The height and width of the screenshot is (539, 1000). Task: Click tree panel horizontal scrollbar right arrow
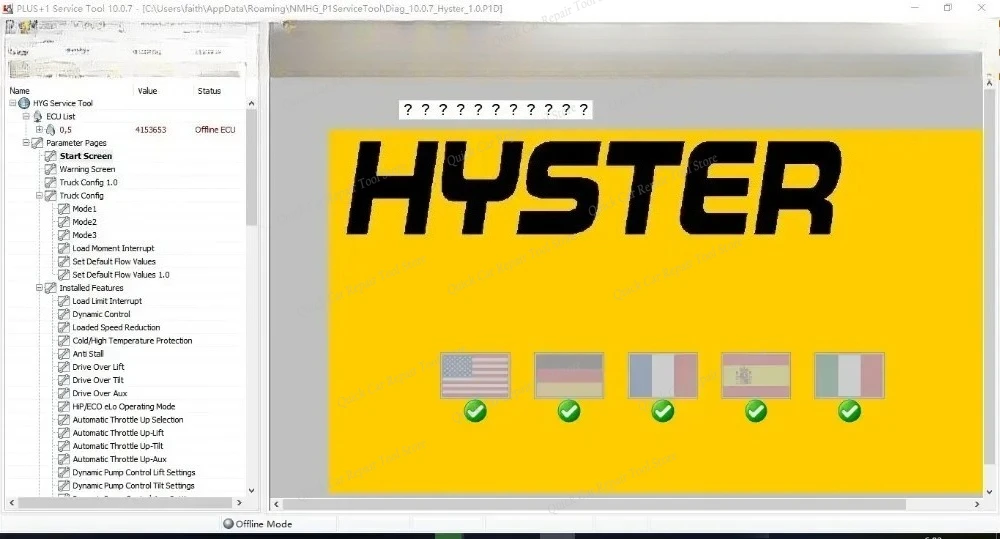coord(239,503)
